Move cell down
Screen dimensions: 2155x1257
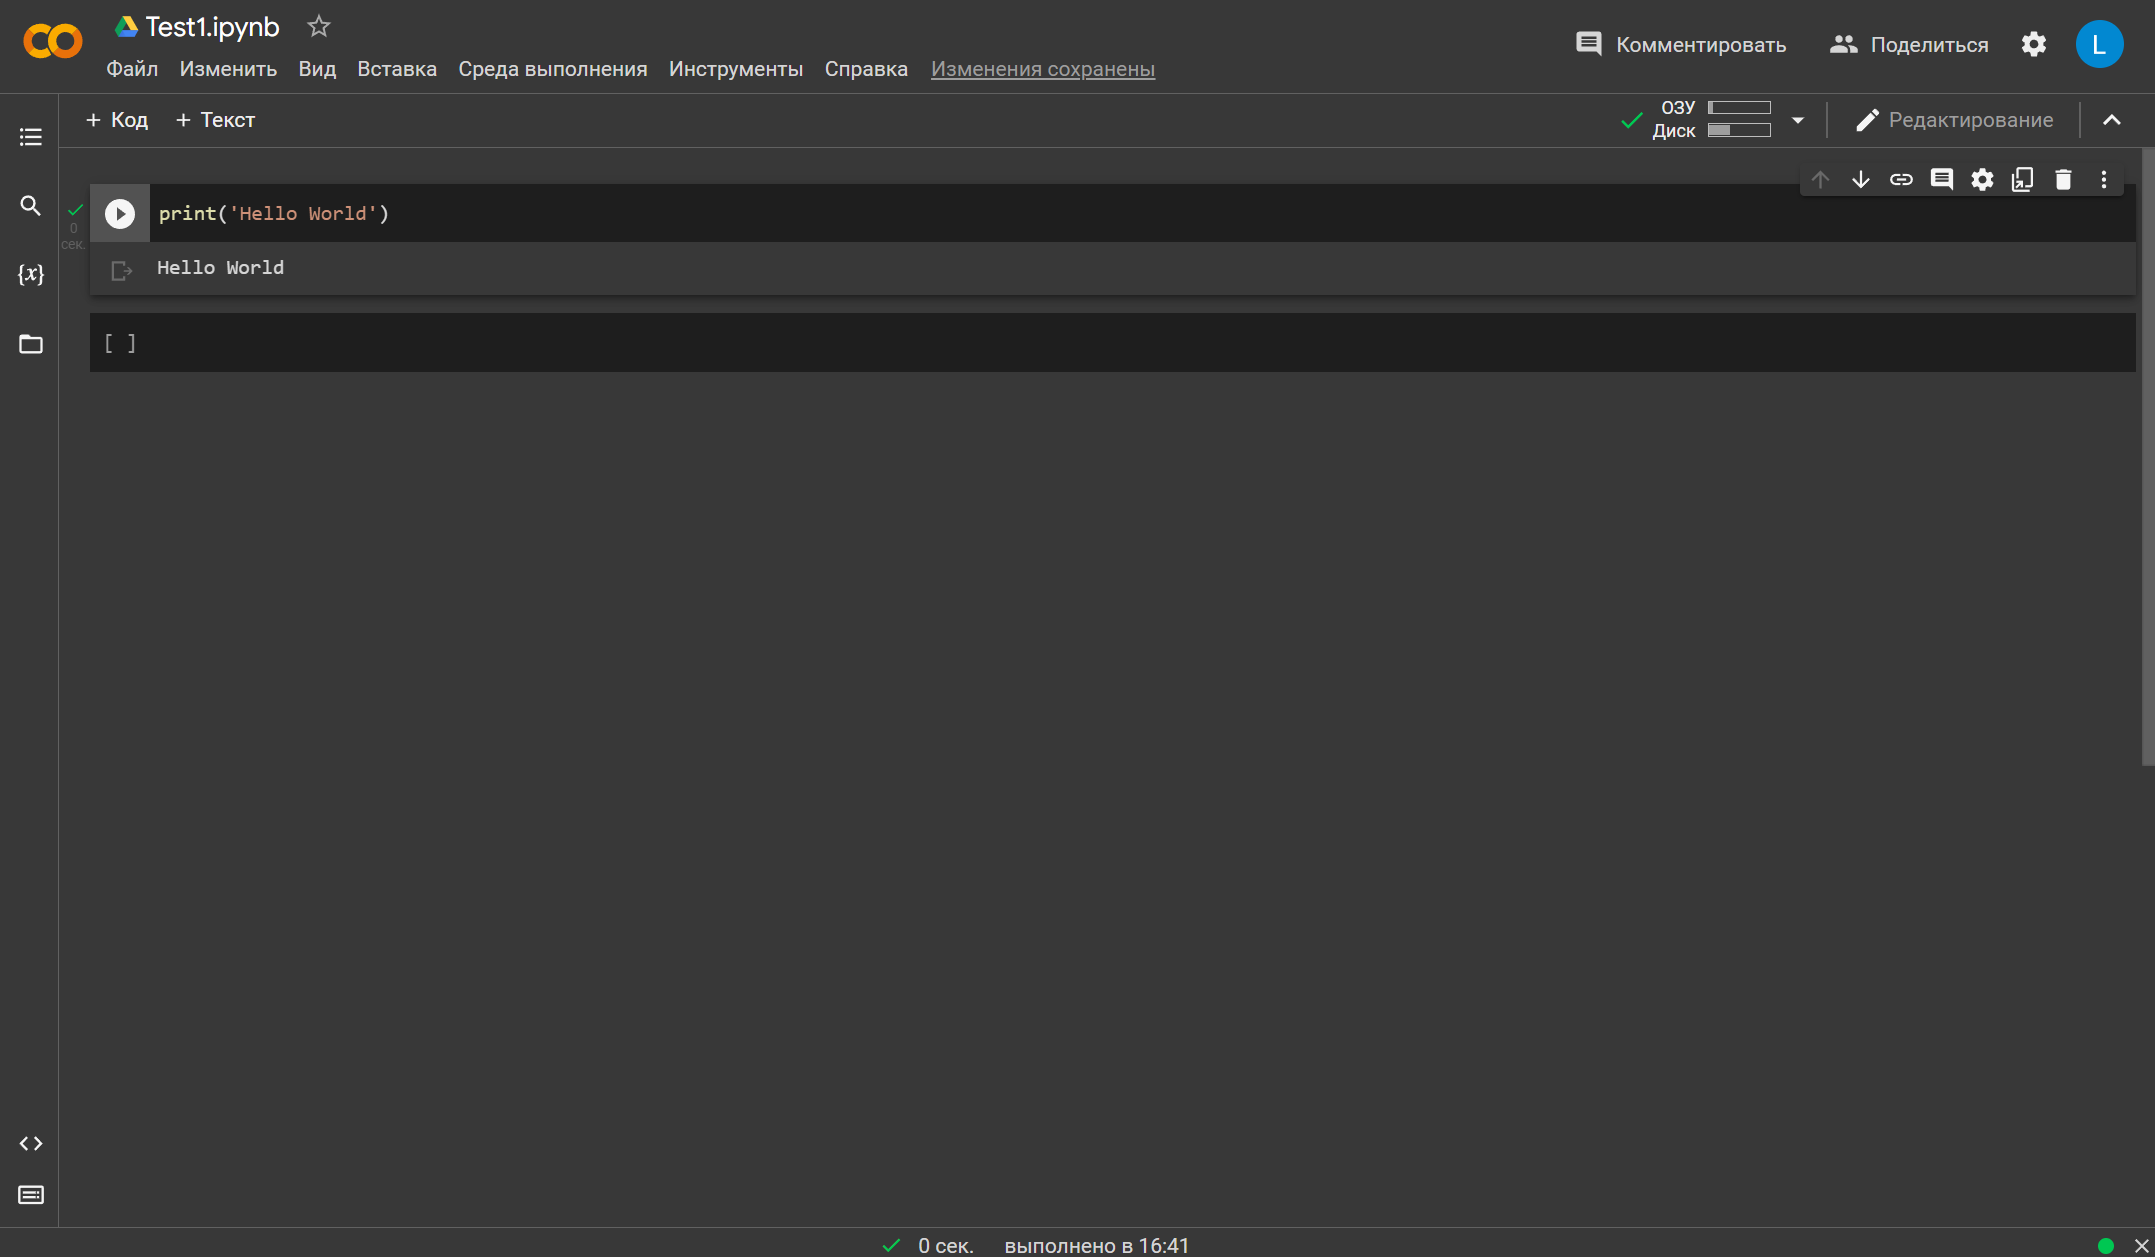(1860, 180)
